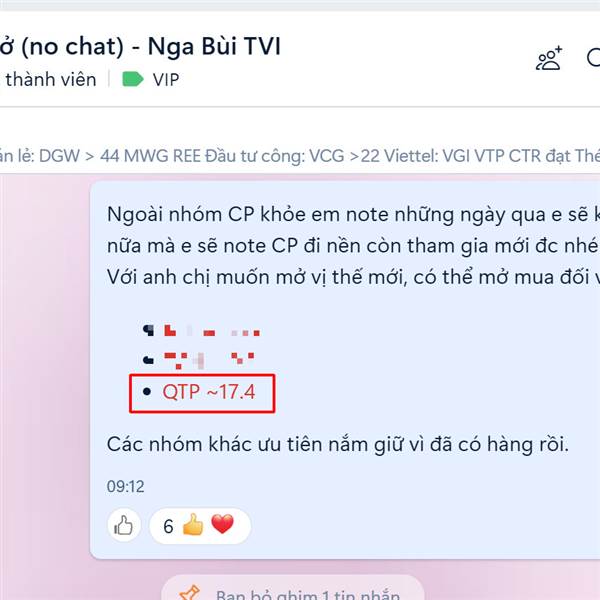This screenshot has height=600, width=600.
Task: Click the VIP label text
Action: click(x=166, y=80)
